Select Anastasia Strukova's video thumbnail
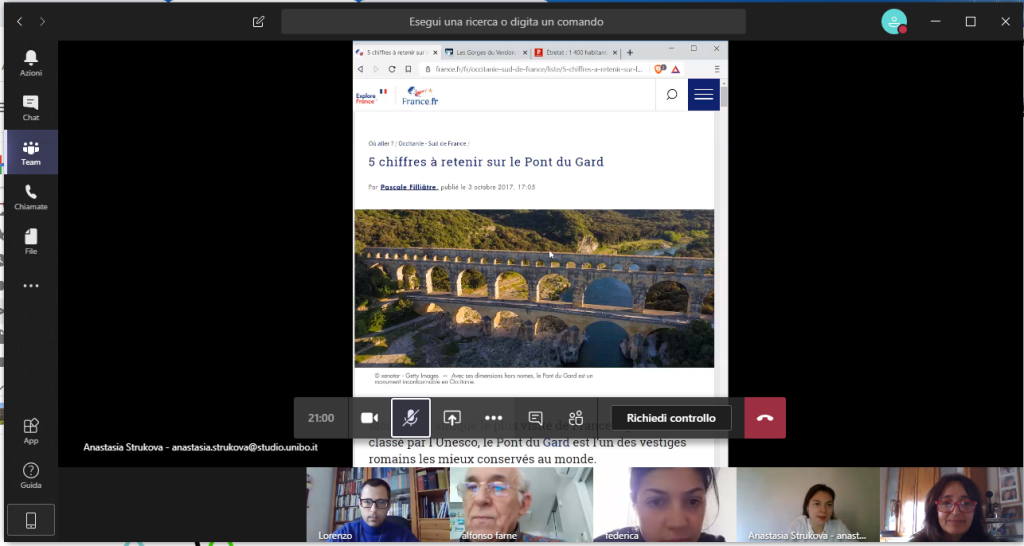The image size is (1024, 546). pyautogui.click(x=808, y=504)
